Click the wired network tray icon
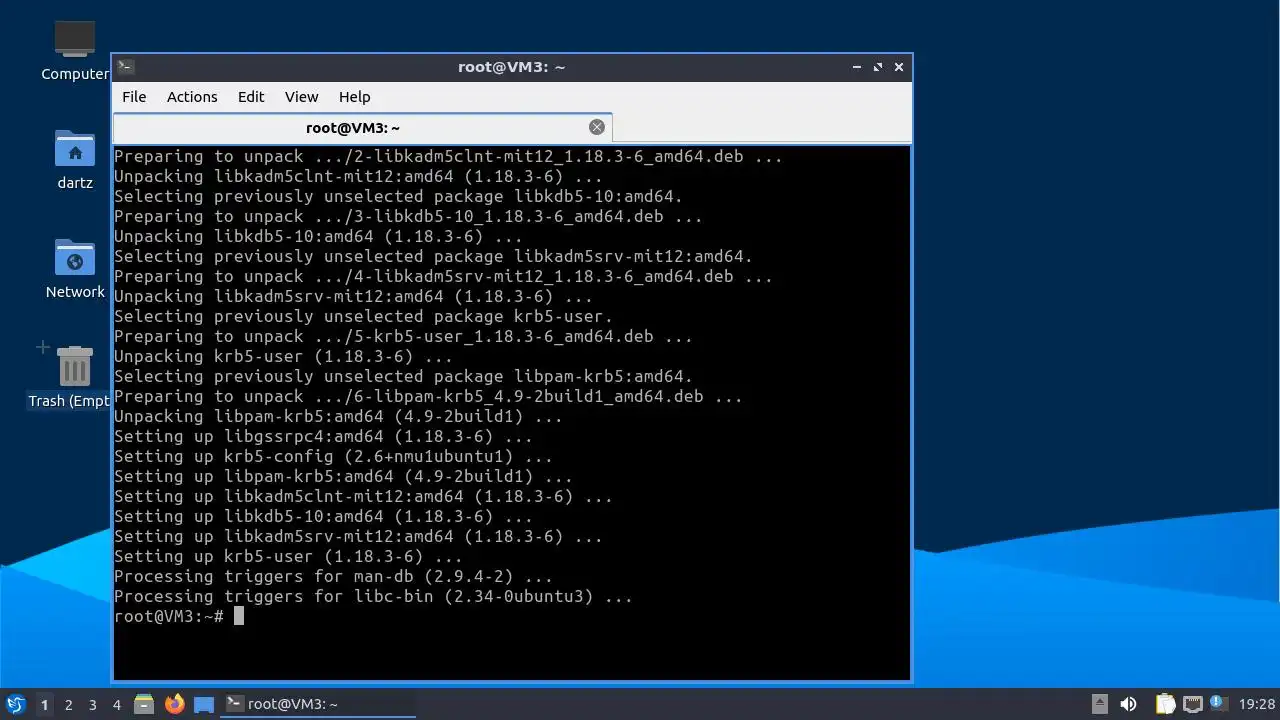Screen dimensions: 1280x720 tap(1192, 705)
